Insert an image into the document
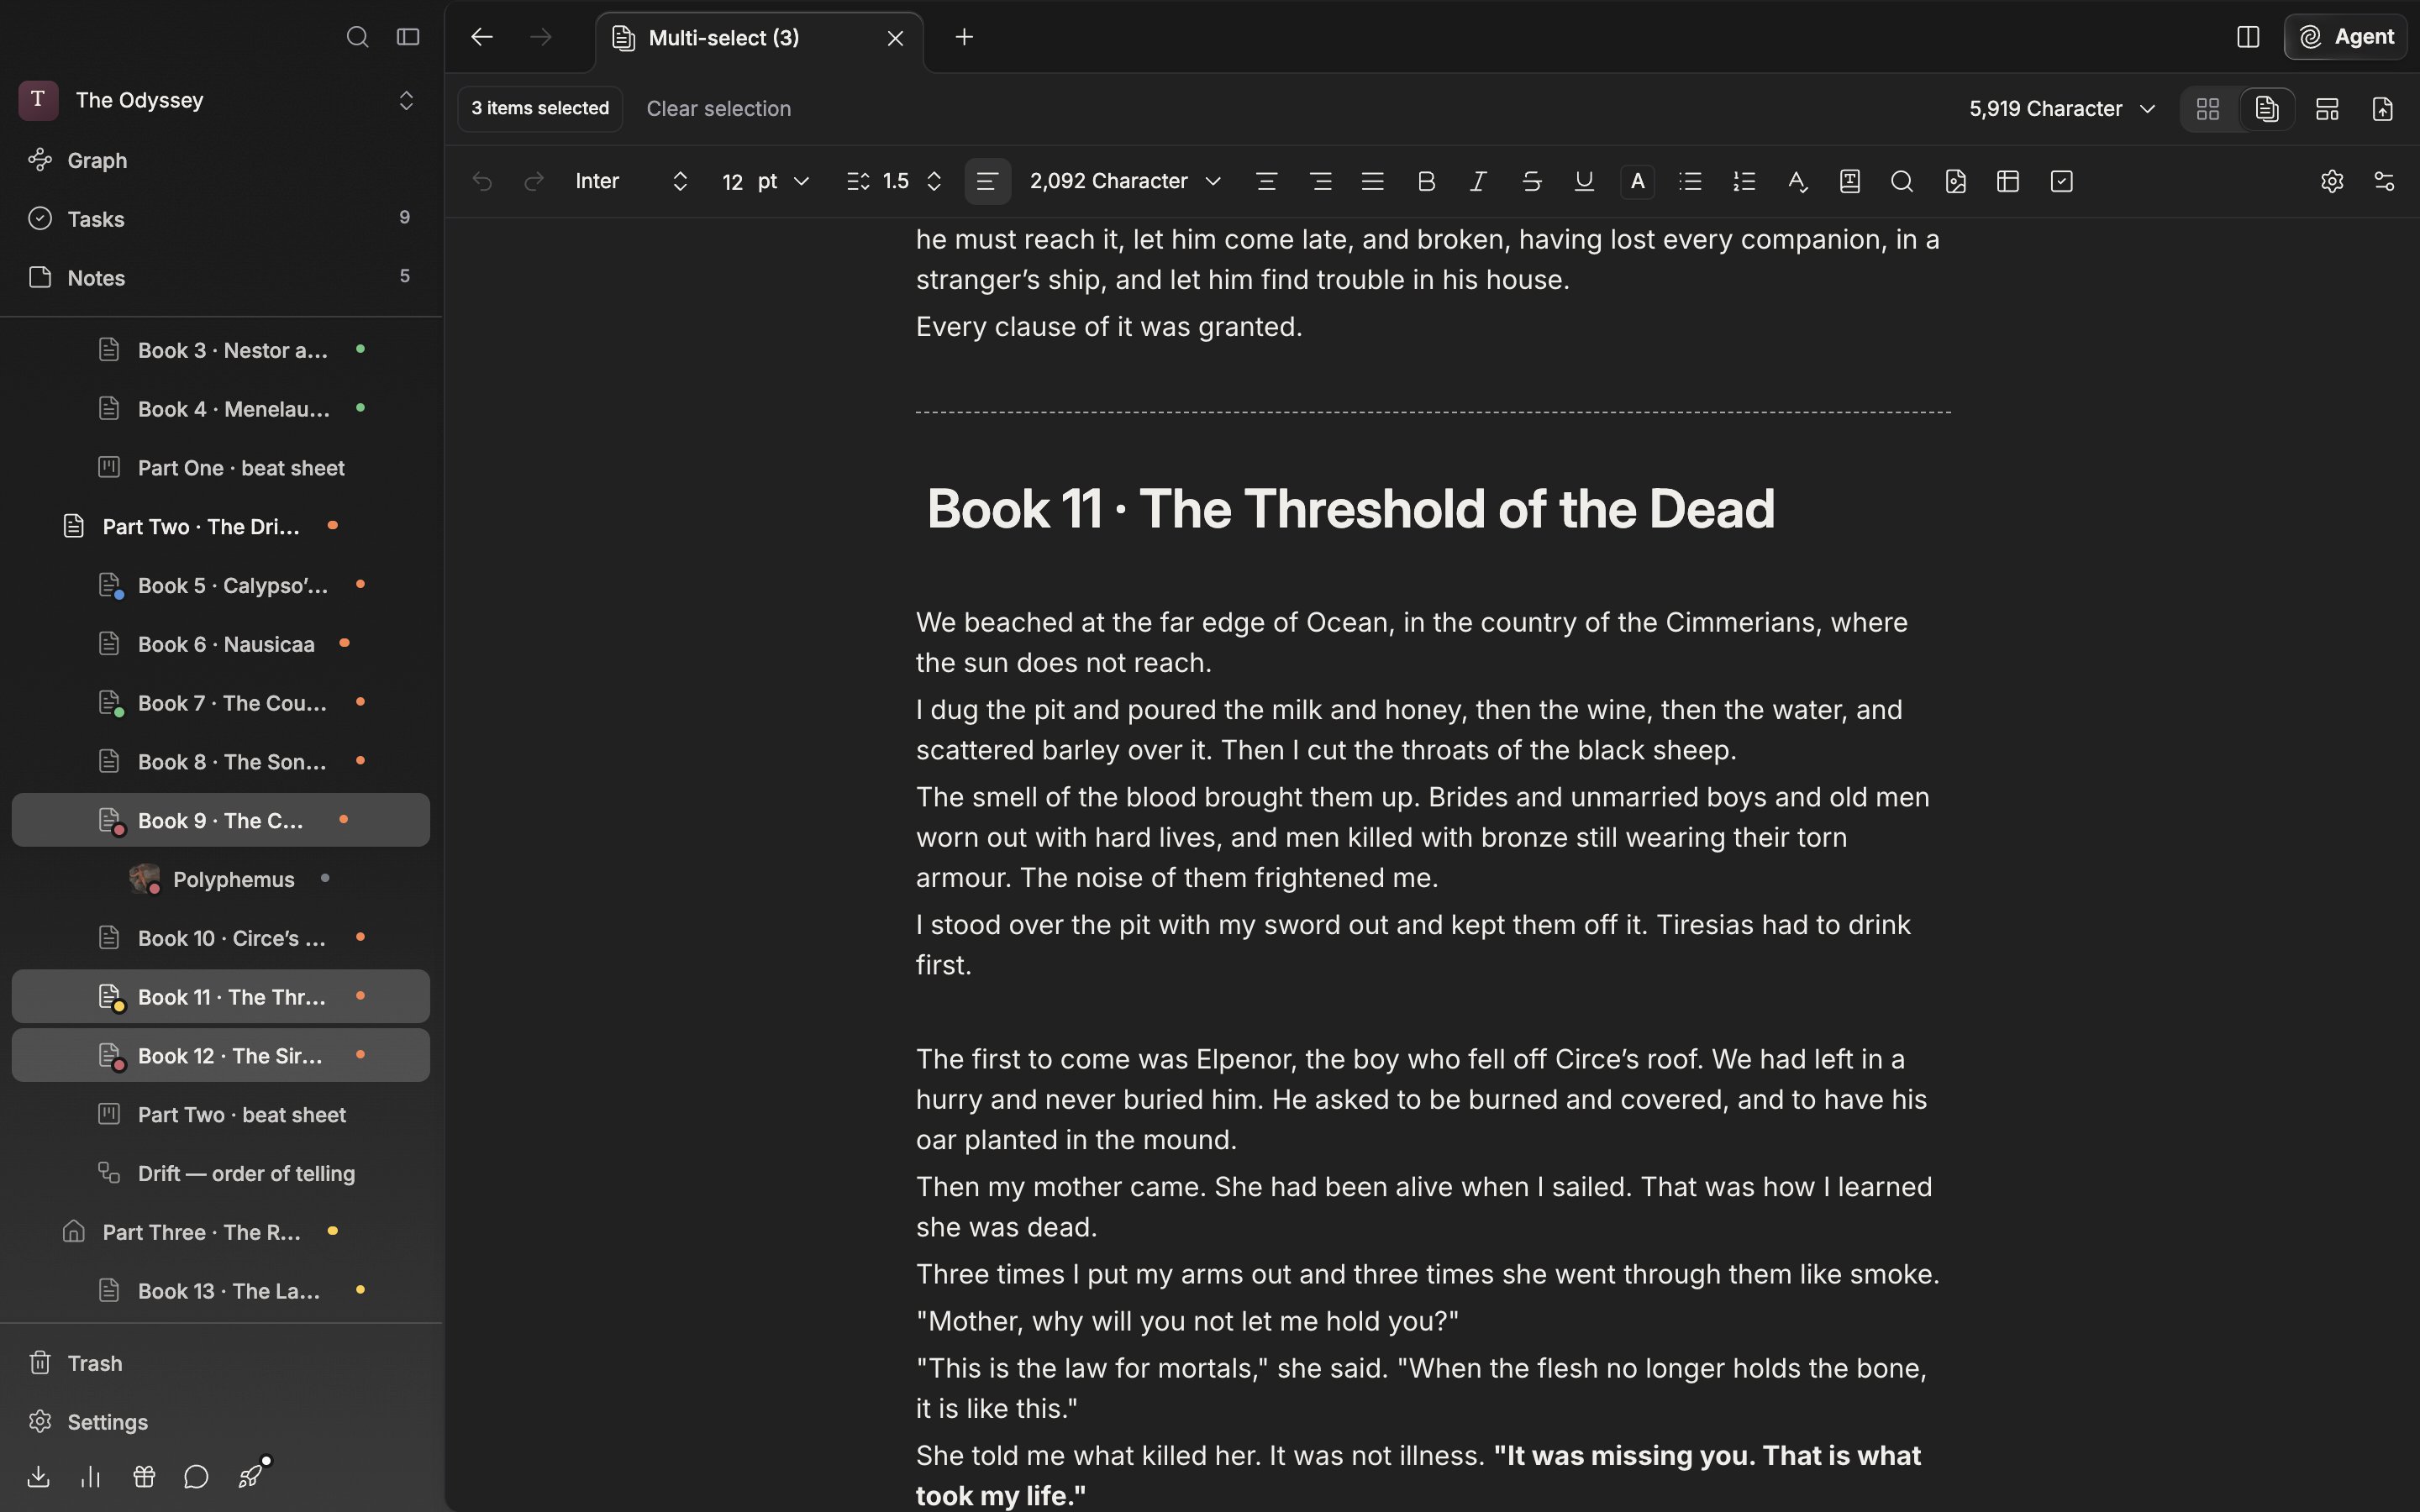This screenshot has height=1512, width=2420. 1955,181
